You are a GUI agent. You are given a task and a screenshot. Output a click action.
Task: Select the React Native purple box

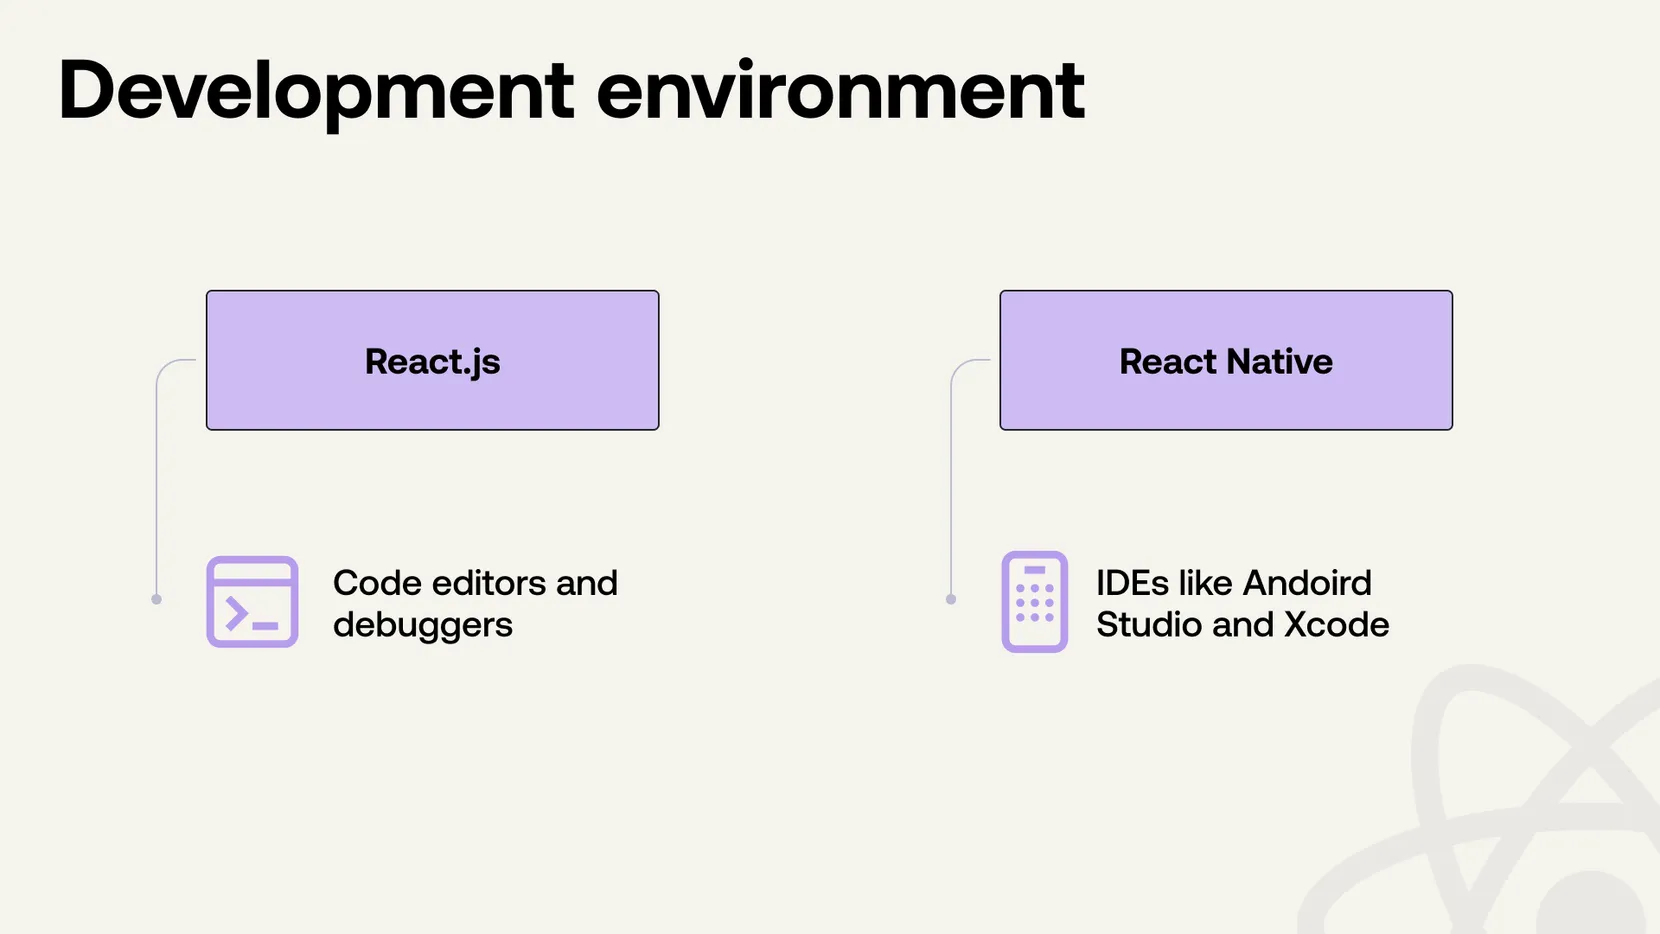(x=1226, y=360)
